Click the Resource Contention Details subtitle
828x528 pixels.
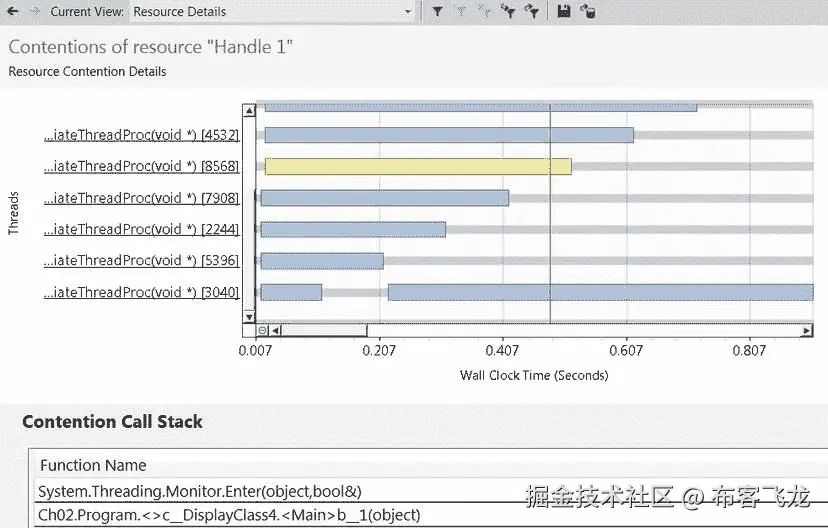[x=87, y=71]
